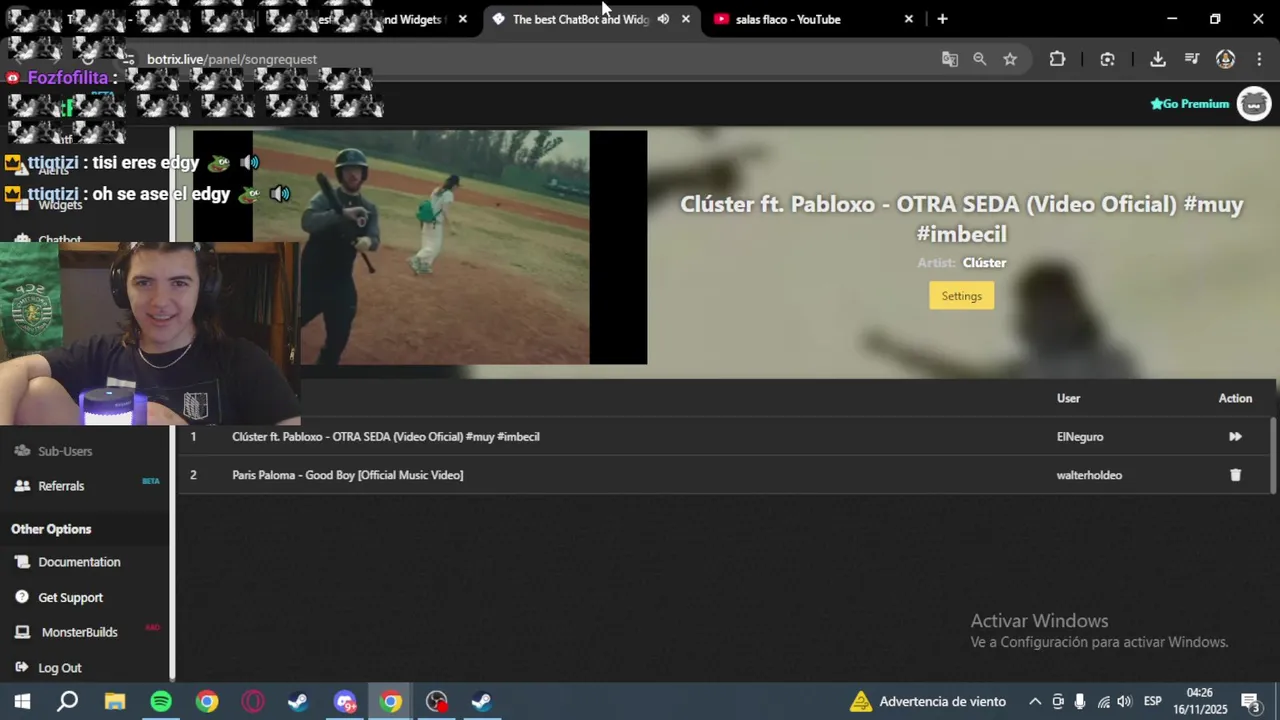Open the volume control in system tray
This screenshot has width=1280, height=720.
[x=1125, y=701]
